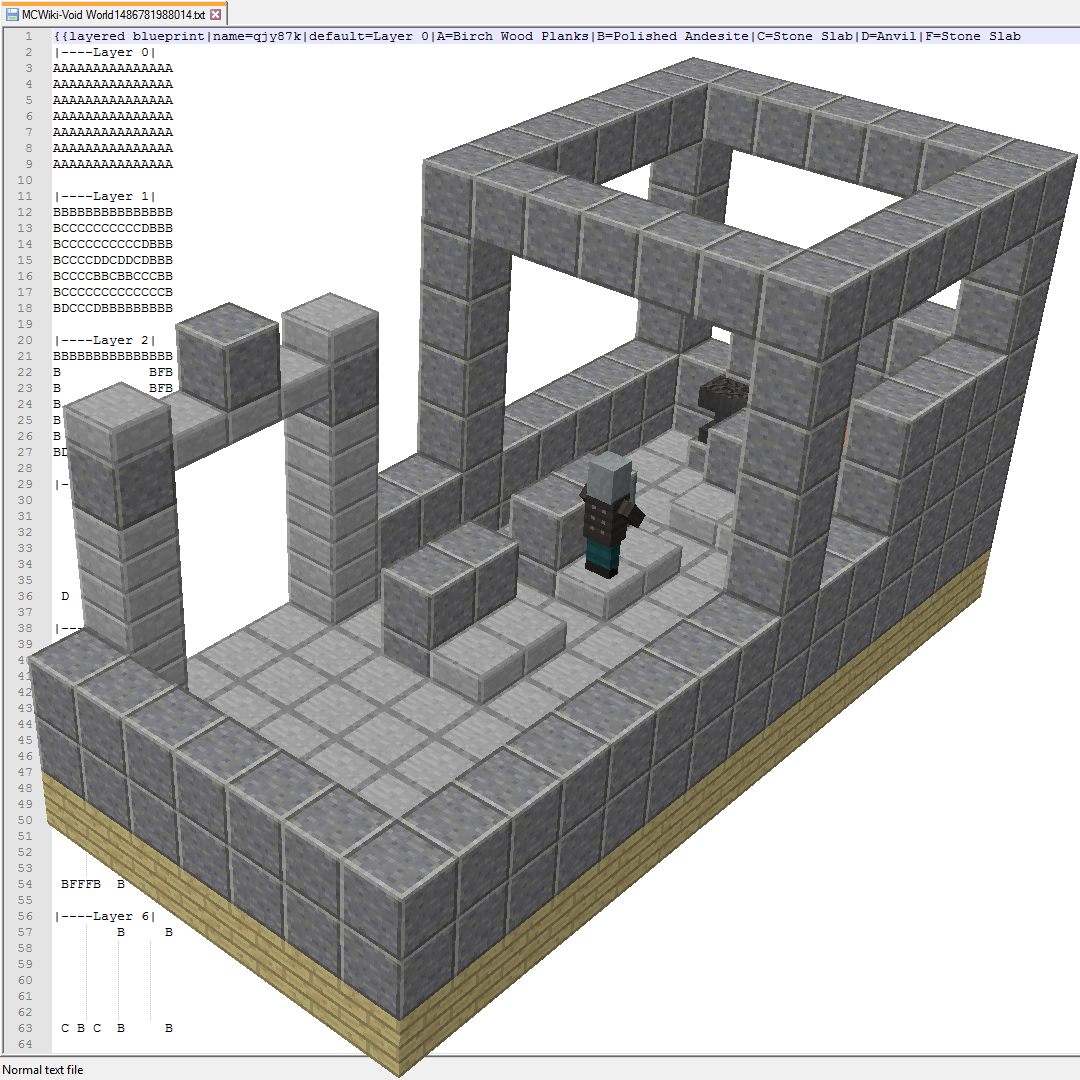Viewport: 1080px width, 1080px height.
Task: Click the 'Normal text file' status bar field
Action: tap(44, 1070)
